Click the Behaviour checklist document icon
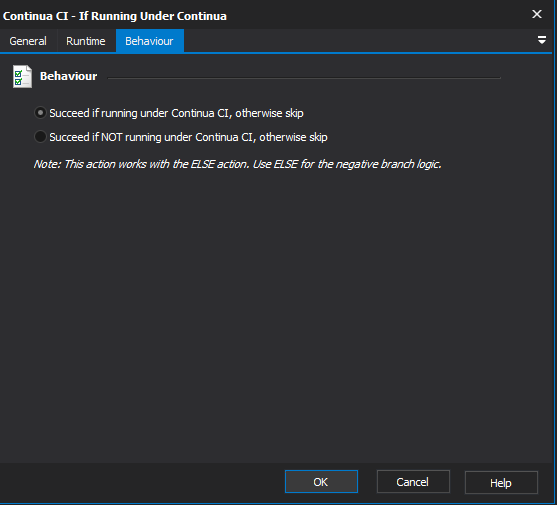 coord(22,76)
